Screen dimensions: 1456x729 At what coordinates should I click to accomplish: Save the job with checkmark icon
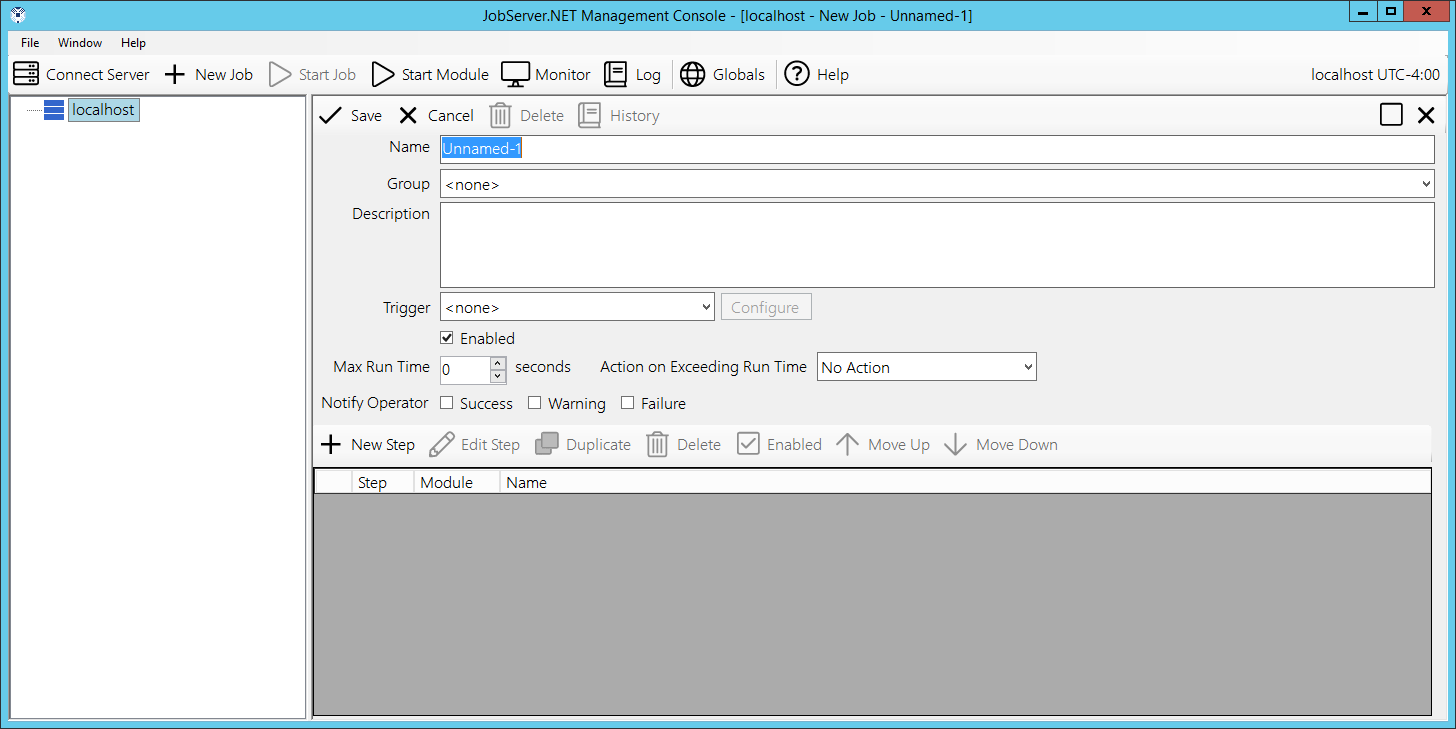(x=330, y=116)
